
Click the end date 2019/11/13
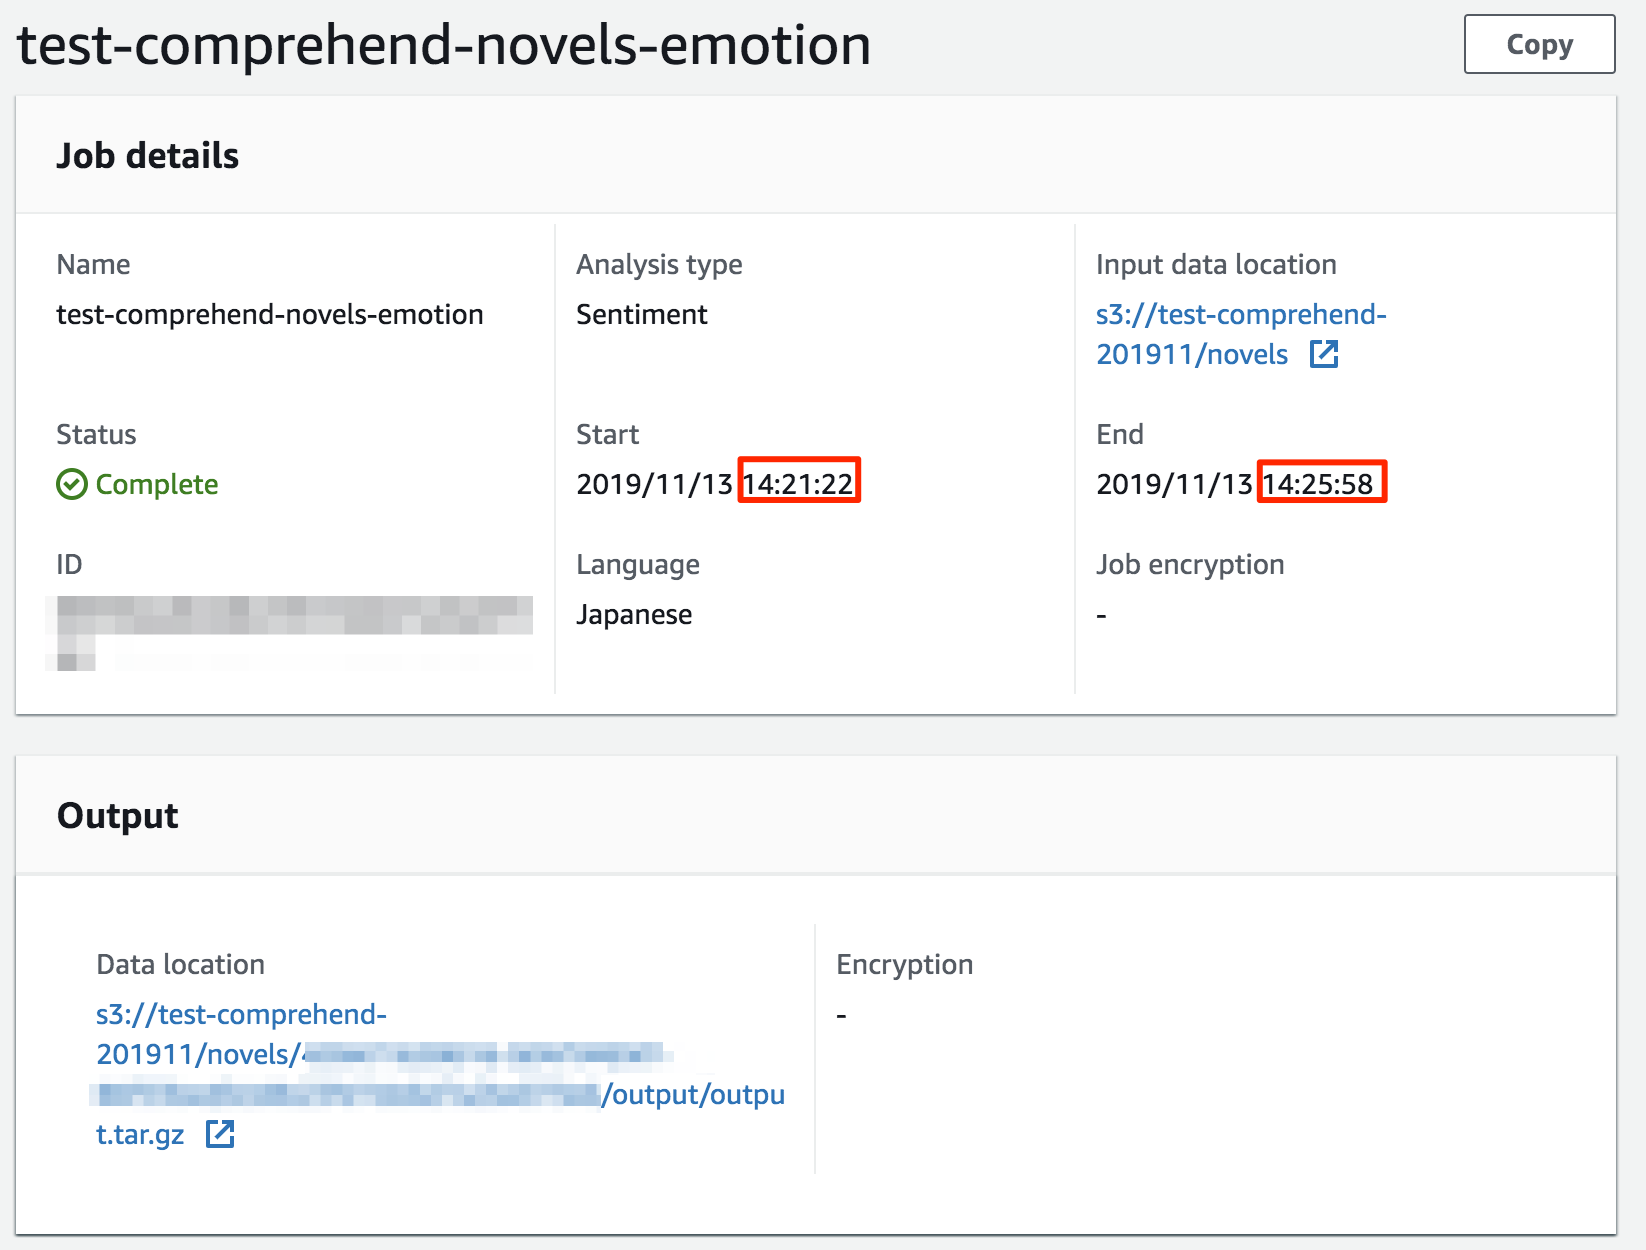(1175, 484)
